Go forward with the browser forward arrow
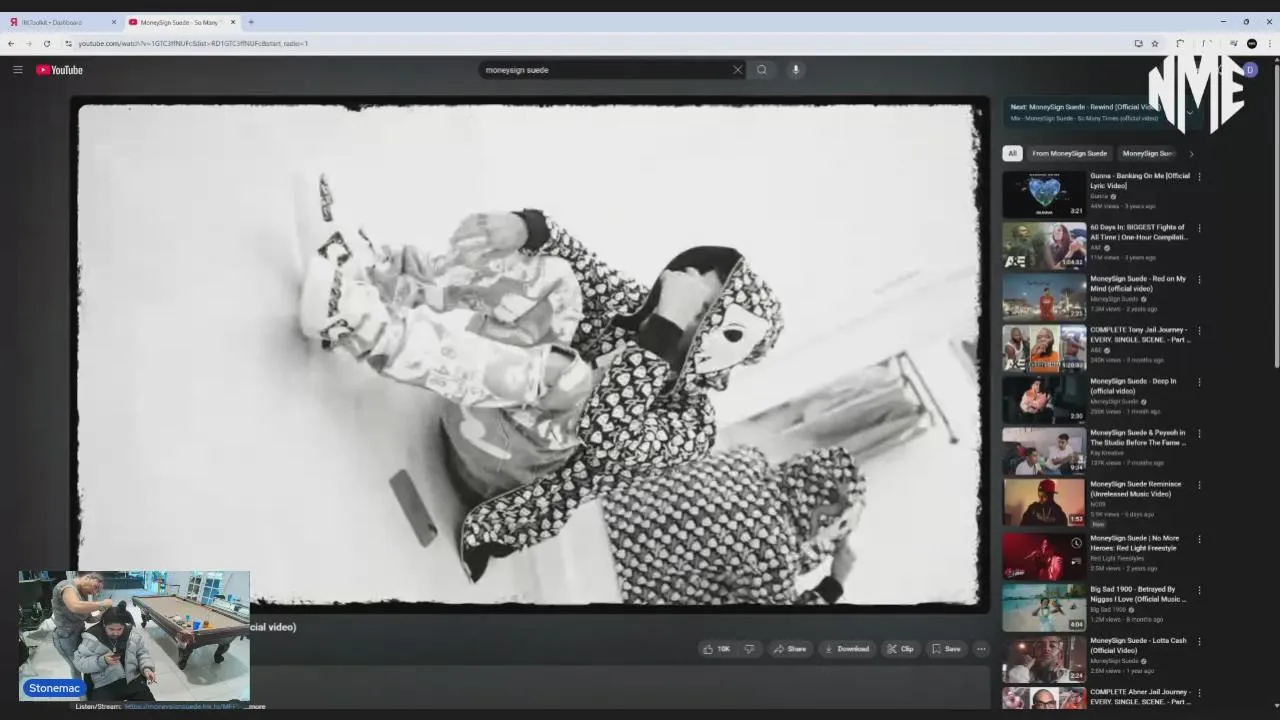The image size is (1280, 720). tap(29, 43)
